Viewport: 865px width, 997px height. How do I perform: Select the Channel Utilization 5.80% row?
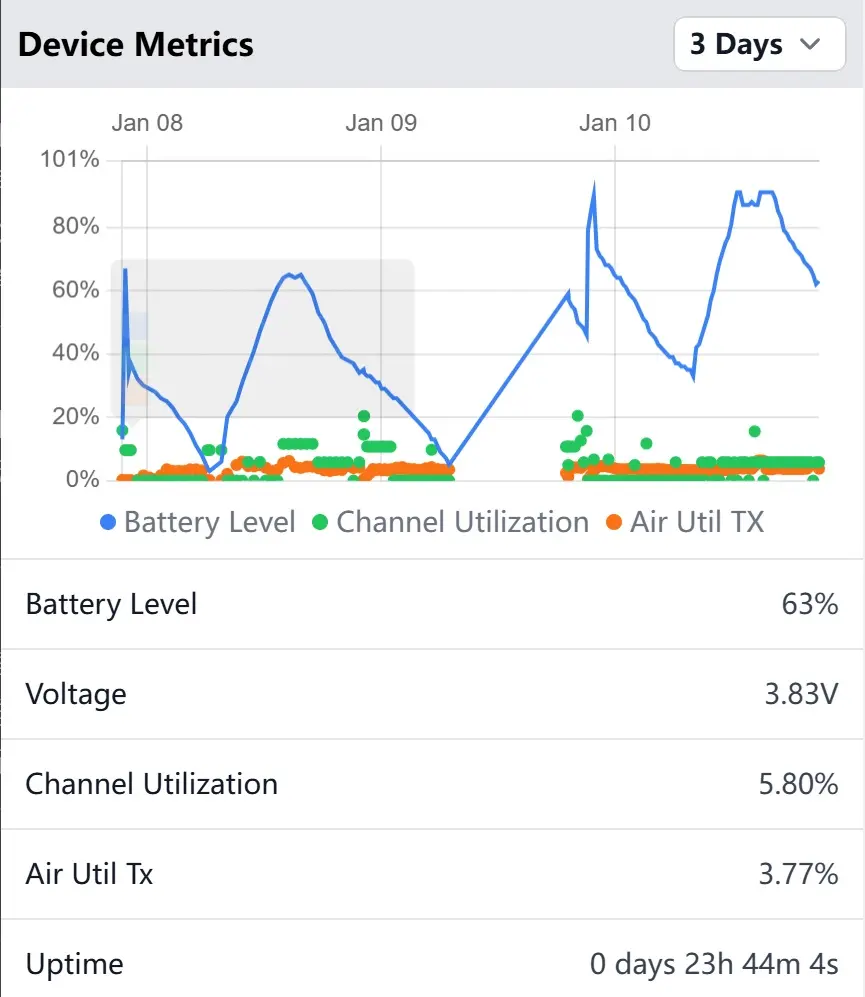(x=432, y=784)
